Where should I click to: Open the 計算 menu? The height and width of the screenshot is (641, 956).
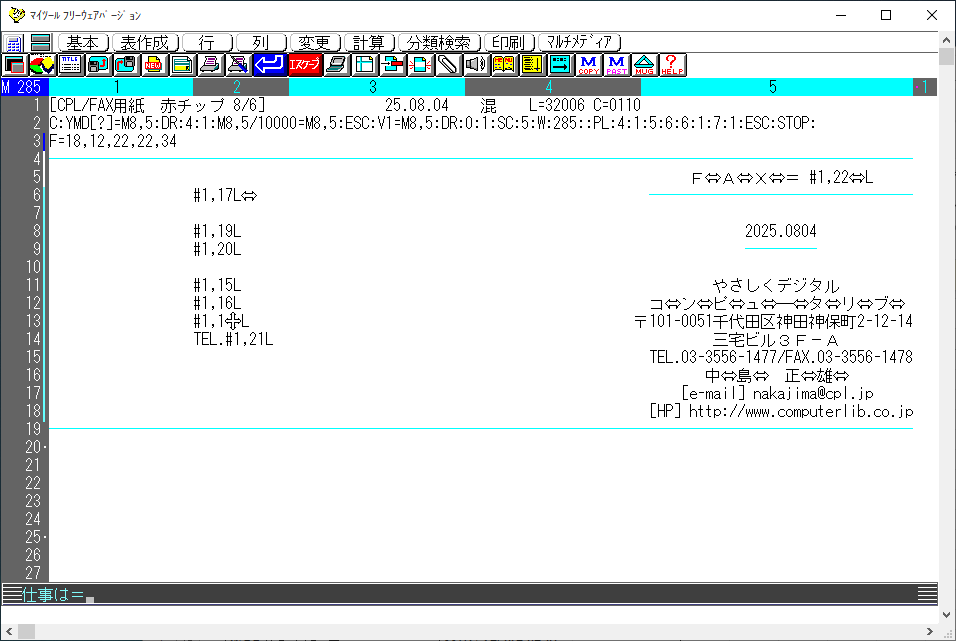(369, 43)
